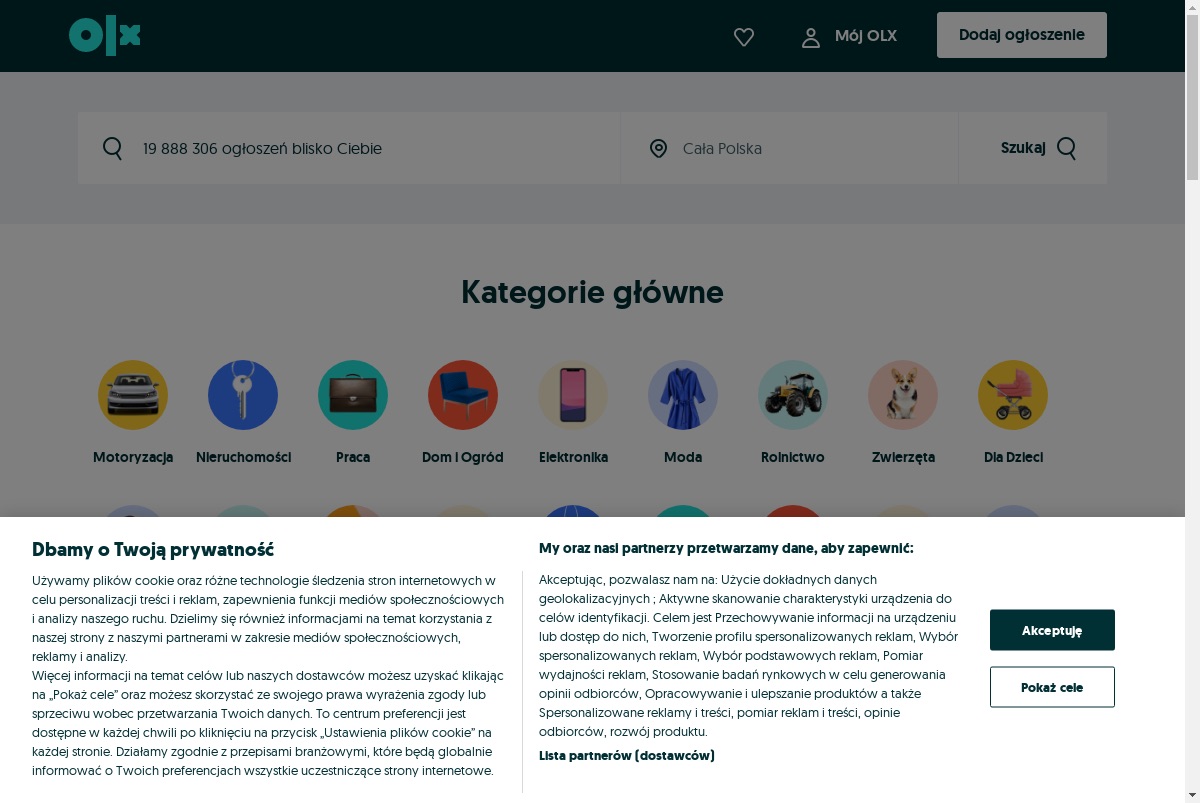The height and width of the screenshot is (803, 1200).
Task: Select the Nieruchomości key icon
Action: [243, 395]
